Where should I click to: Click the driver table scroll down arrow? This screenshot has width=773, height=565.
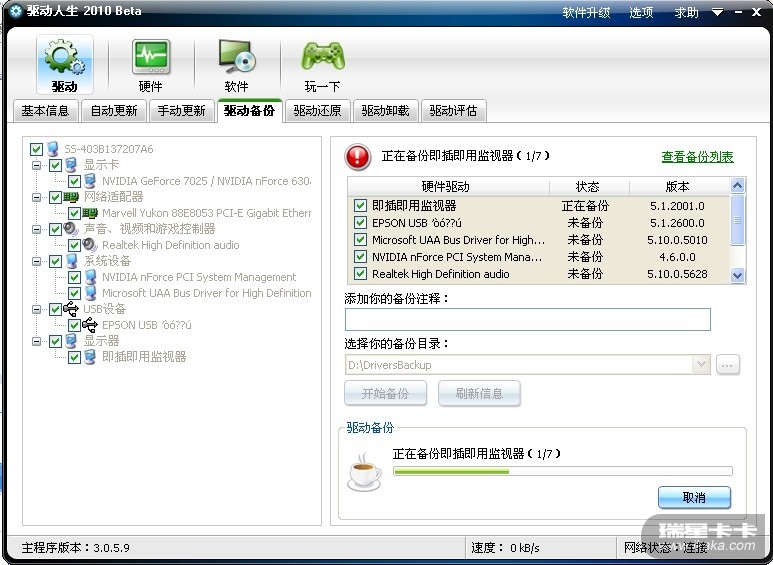click(738, 275)
